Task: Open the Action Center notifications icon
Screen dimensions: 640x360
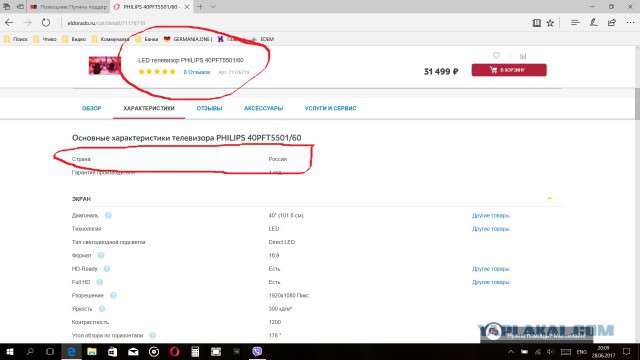Action: [627, 351]
